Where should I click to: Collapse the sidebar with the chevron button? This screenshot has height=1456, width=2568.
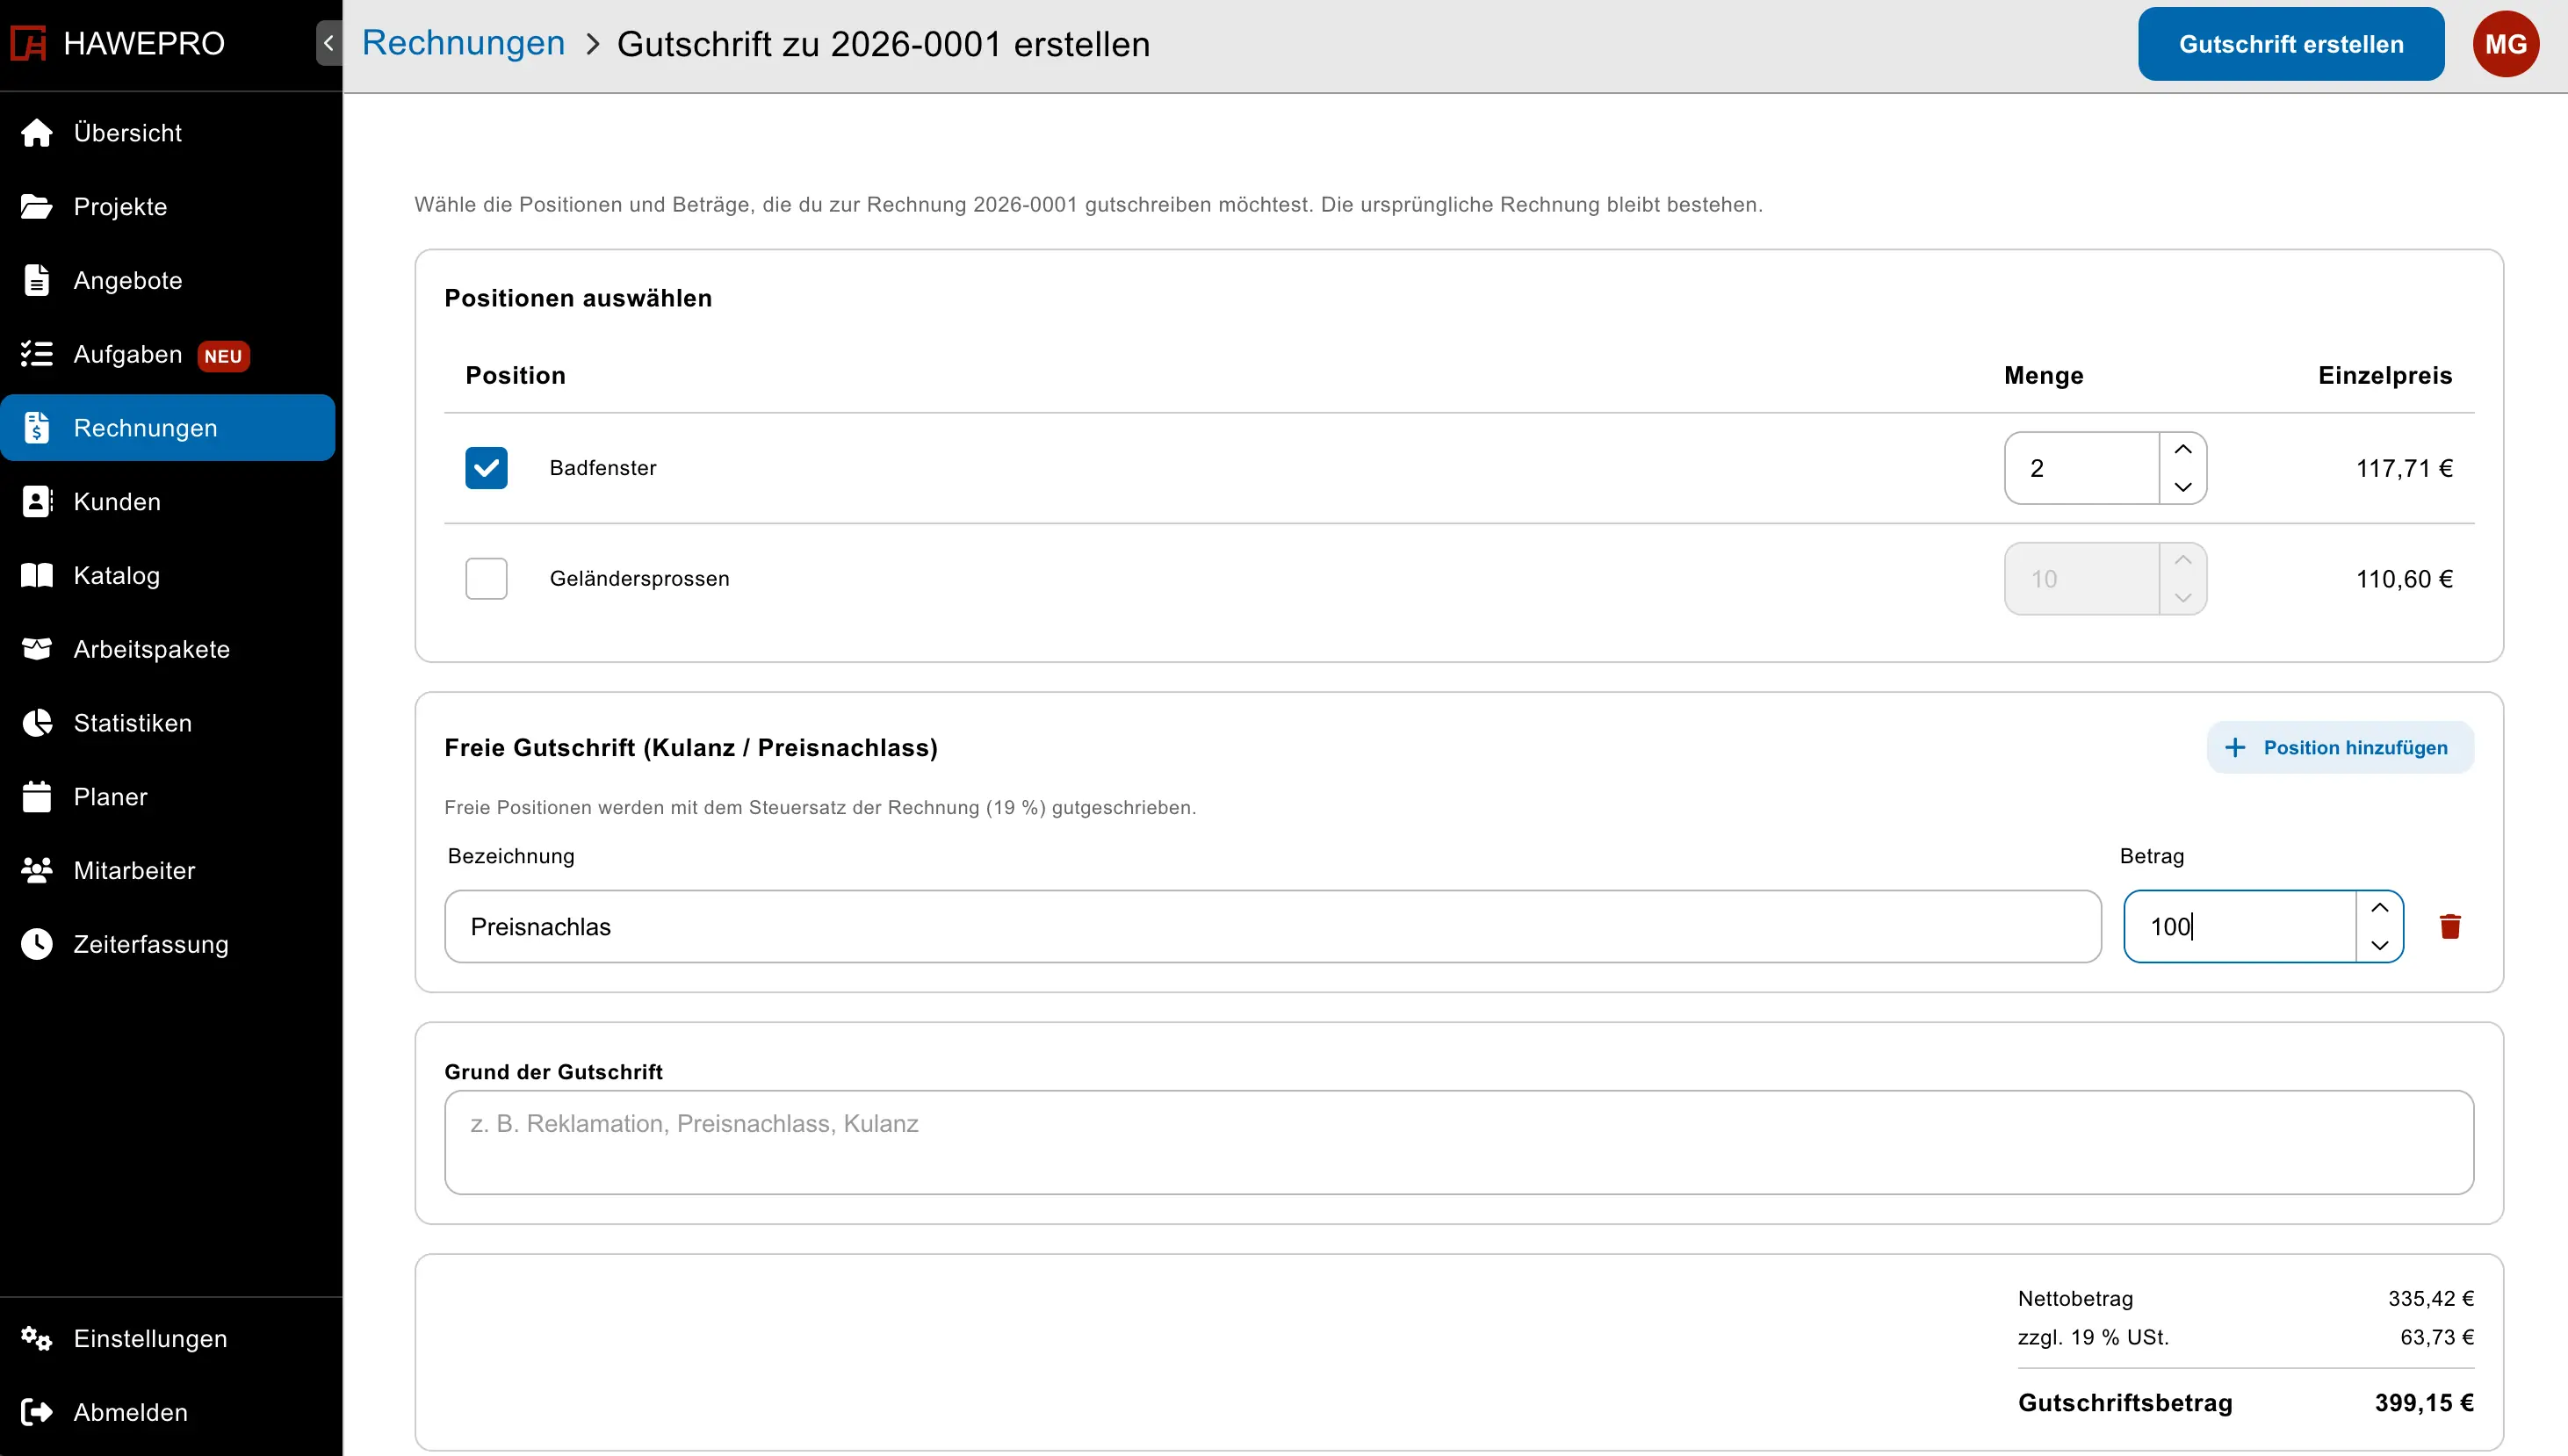tap(329, 43)
